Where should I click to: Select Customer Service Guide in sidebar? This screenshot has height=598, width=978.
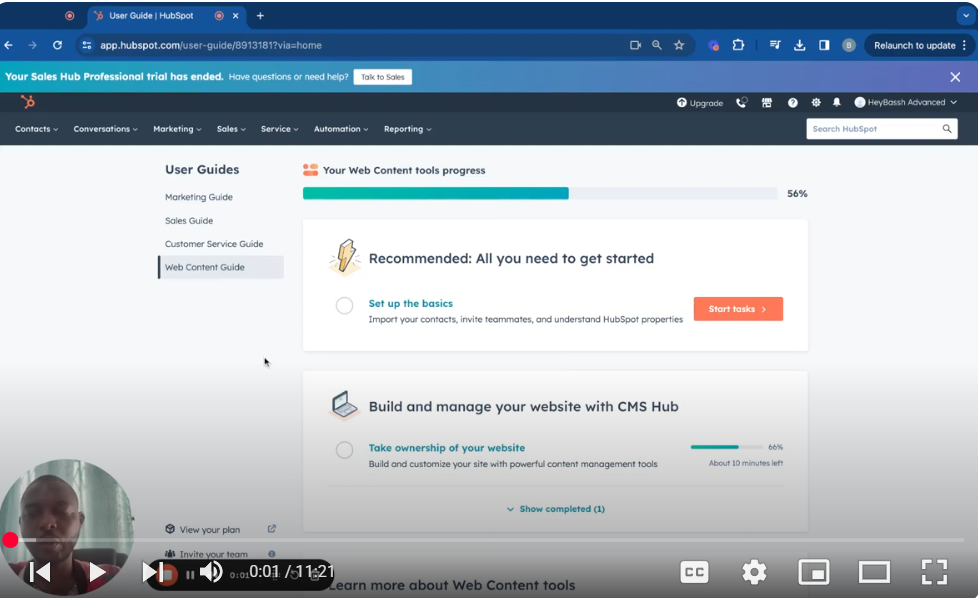click(214, 244)
